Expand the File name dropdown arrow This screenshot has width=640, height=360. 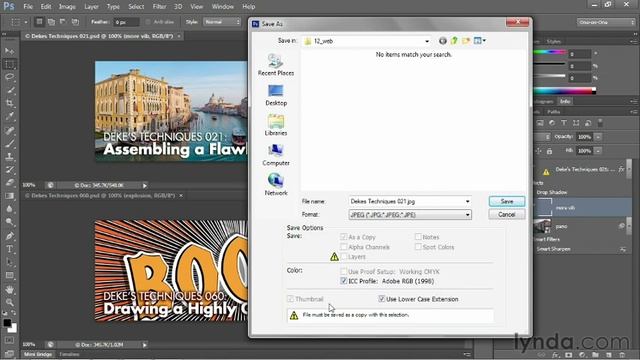coord(467,201)
